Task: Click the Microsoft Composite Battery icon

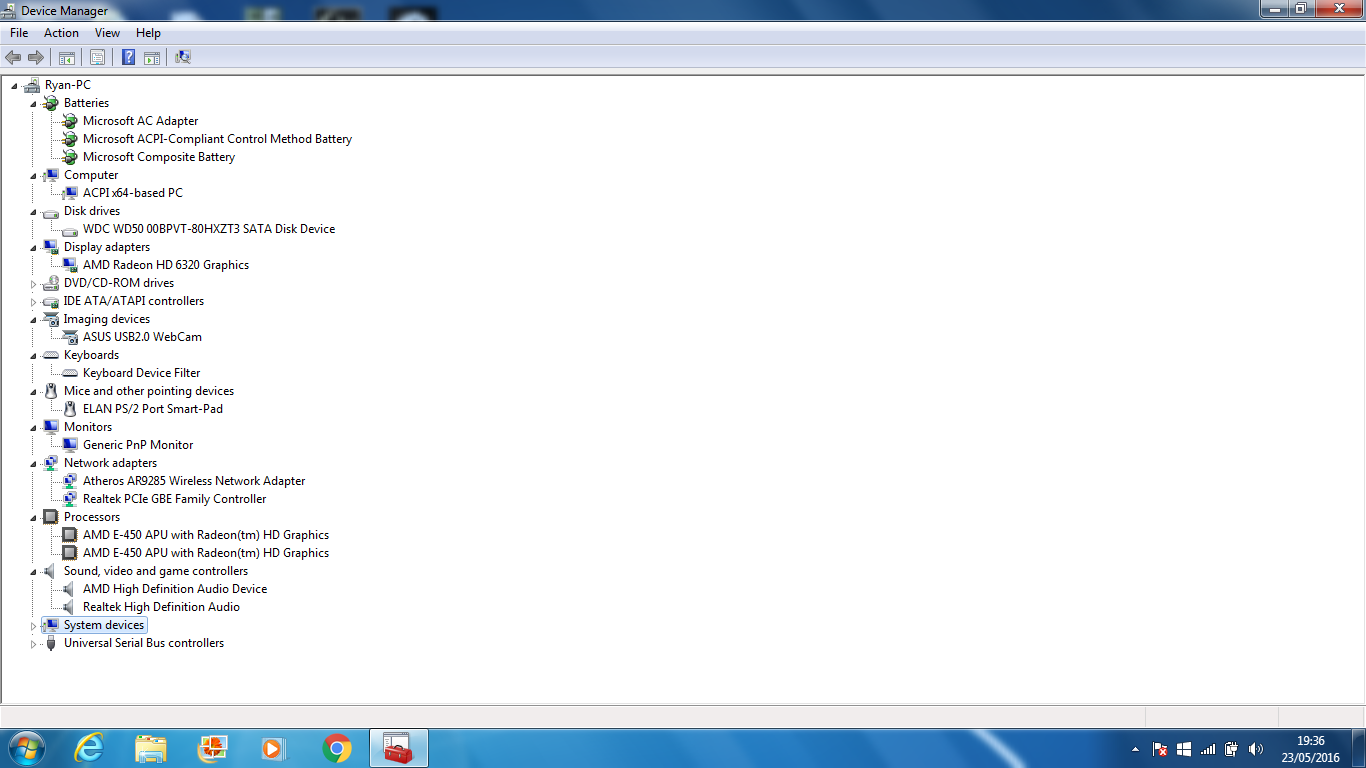Action: (x=69, y=157)
